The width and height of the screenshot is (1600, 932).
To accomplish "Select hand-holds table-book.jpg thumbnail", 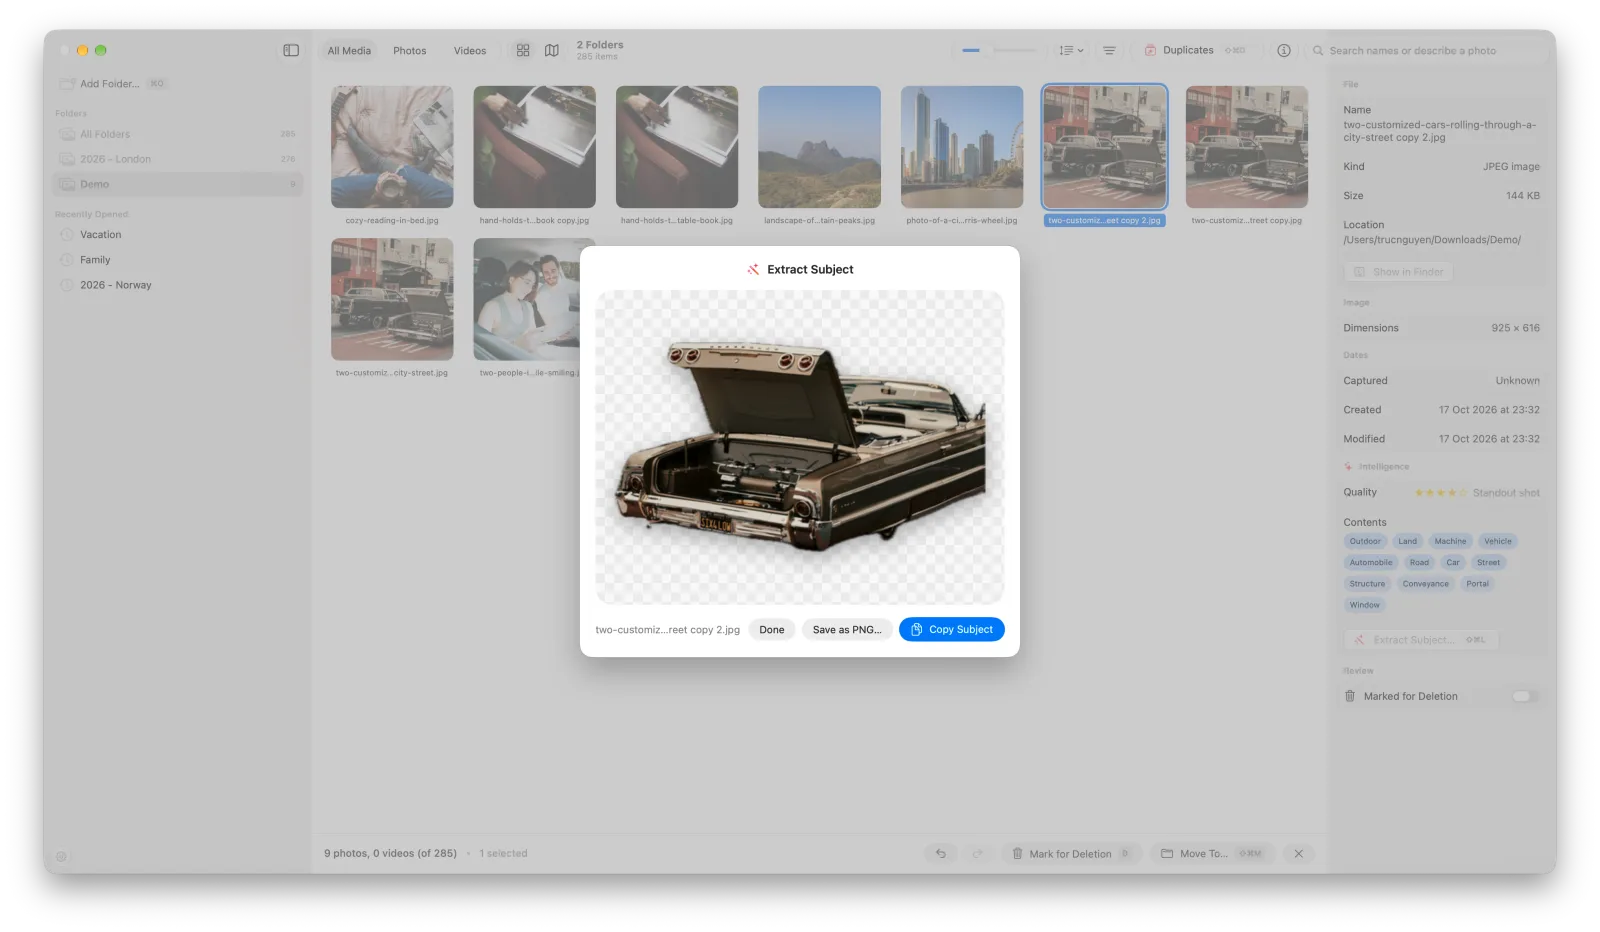I will 677,147.
